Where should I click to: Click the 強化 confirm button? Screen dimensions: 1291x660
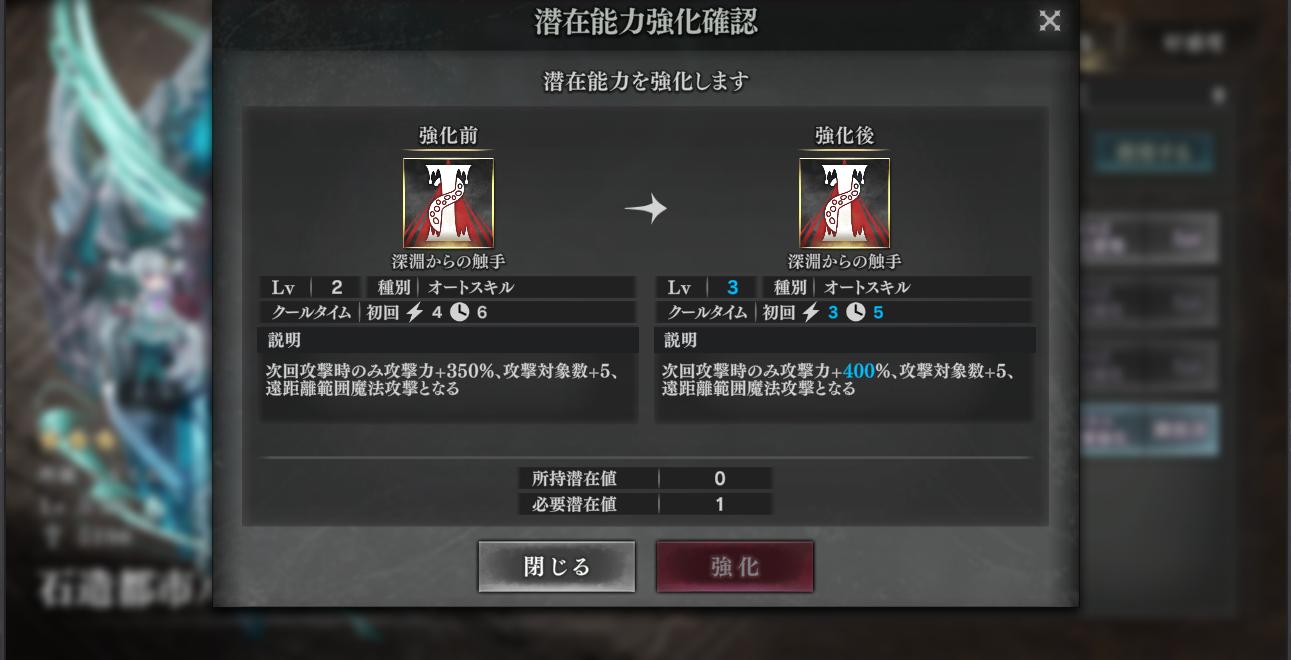(x=735, y=567)
